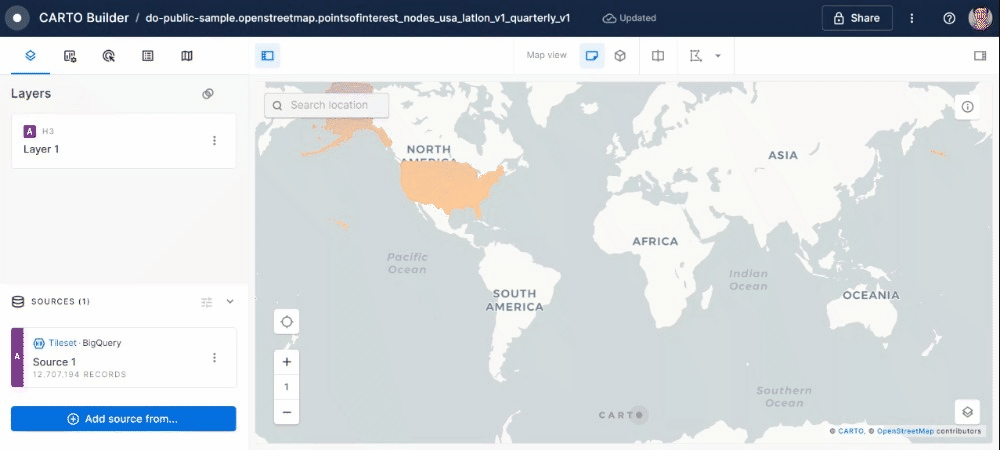
Task: Open Layer 1 options menu
Action: point(214,141)
